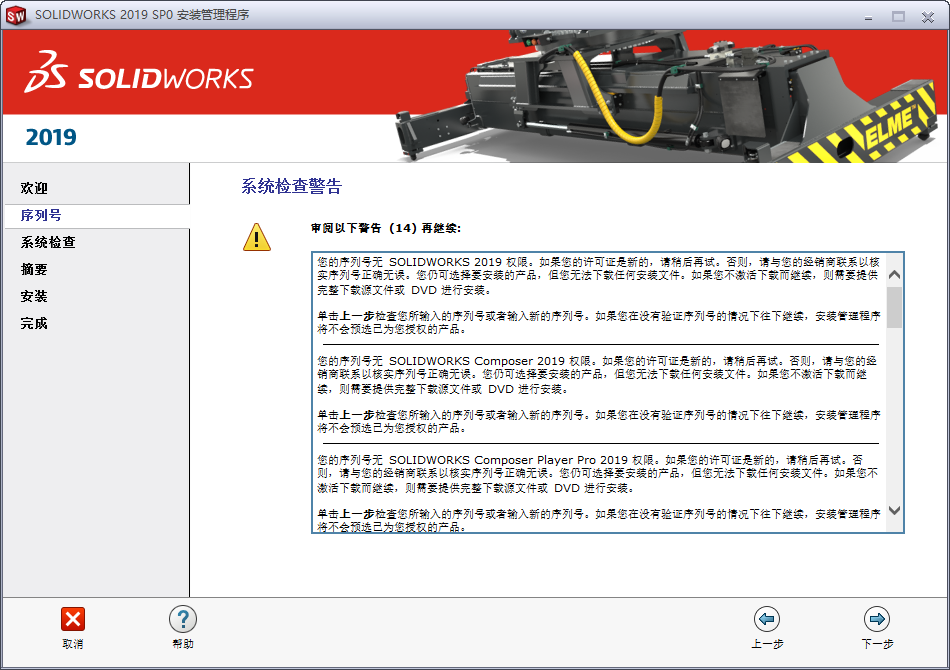950x670 pixels.
Task: Click the red Cancel X icon
Action: 73,619
